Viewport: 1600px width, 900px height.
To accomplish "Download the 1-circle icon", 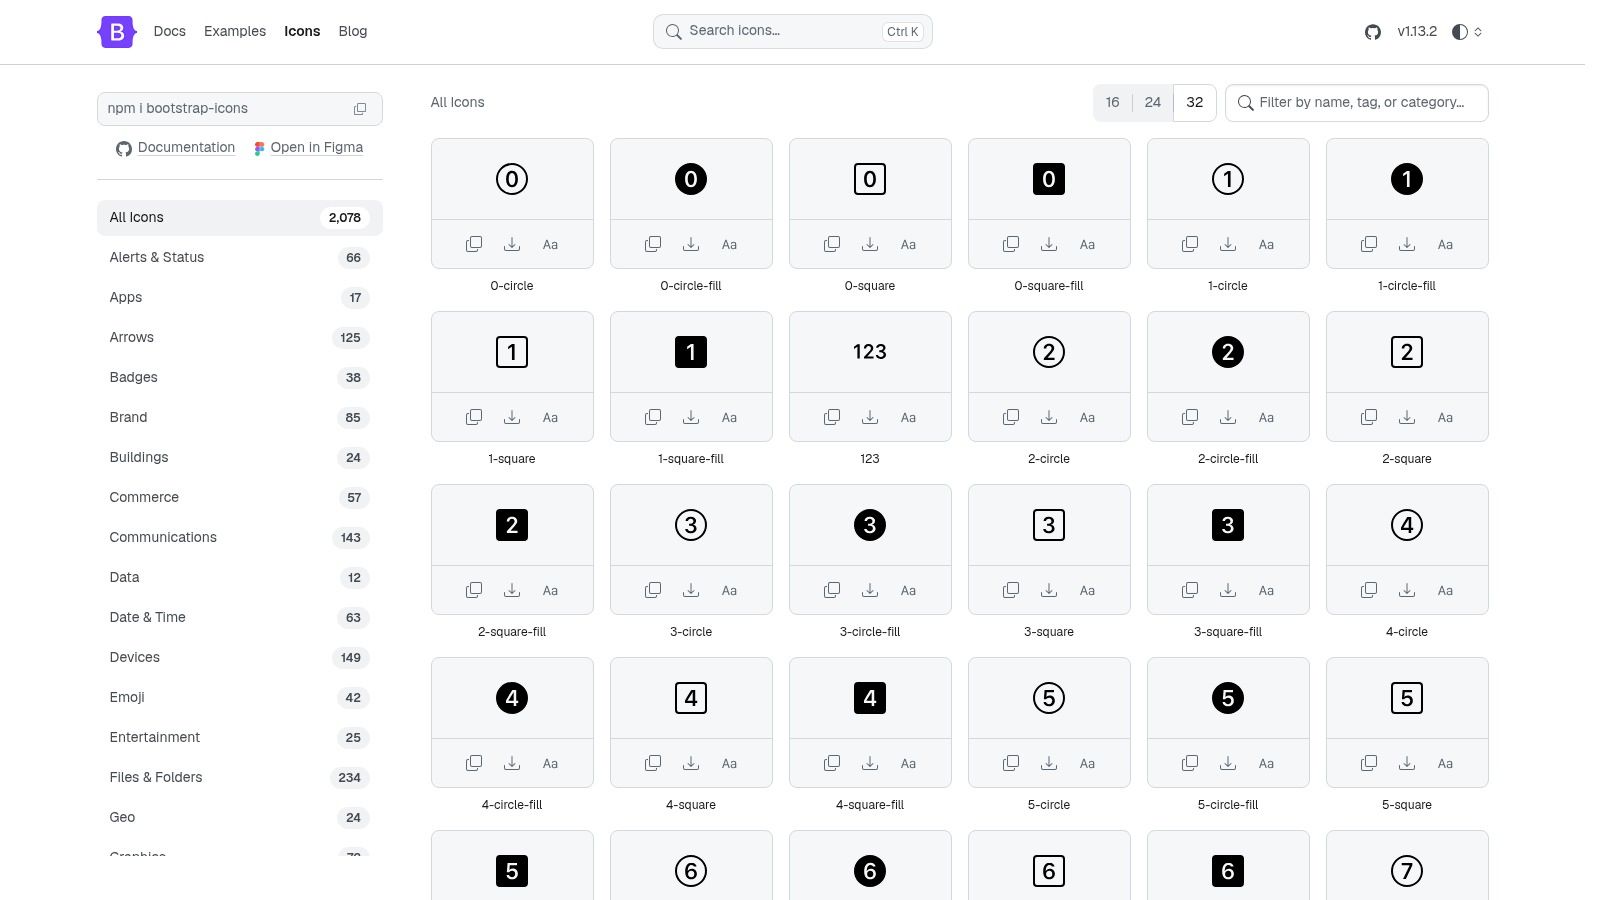I will click(x=1228, y=244).
